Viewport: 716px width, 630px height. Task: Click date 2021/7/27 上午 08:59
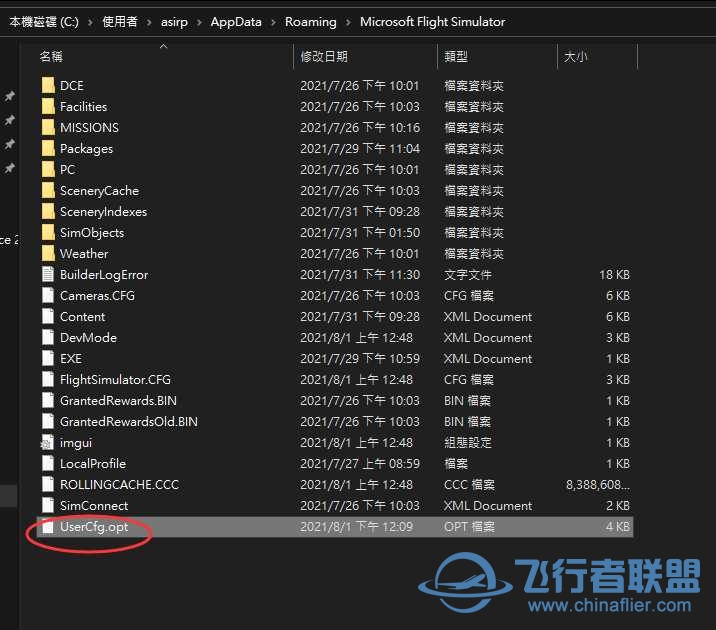click(360, 463)
